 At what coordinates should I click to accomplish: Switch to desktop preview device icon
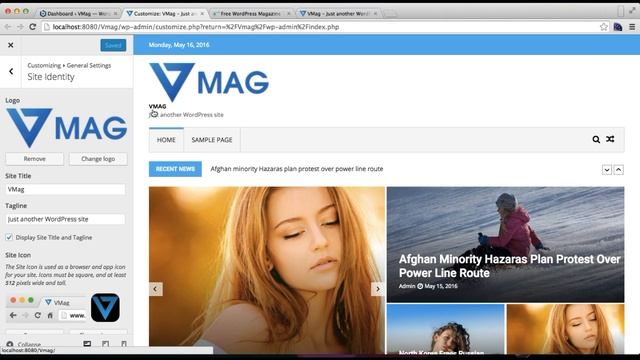(87, 344)
